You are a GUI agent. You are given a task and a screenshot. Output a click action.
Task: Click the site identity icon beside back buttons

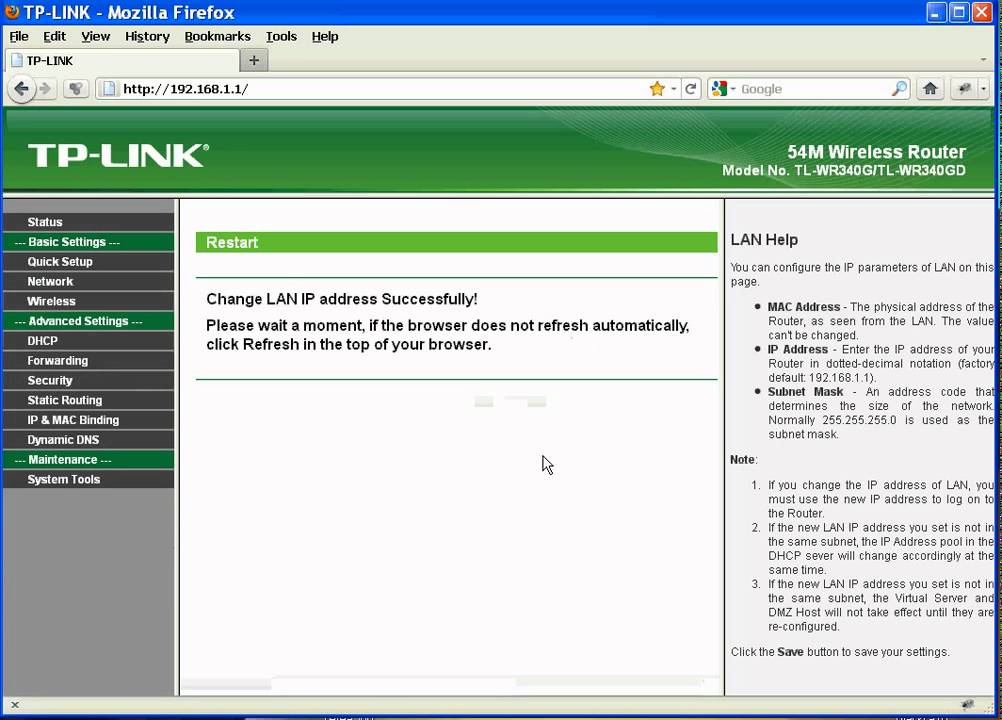point(75,89)
